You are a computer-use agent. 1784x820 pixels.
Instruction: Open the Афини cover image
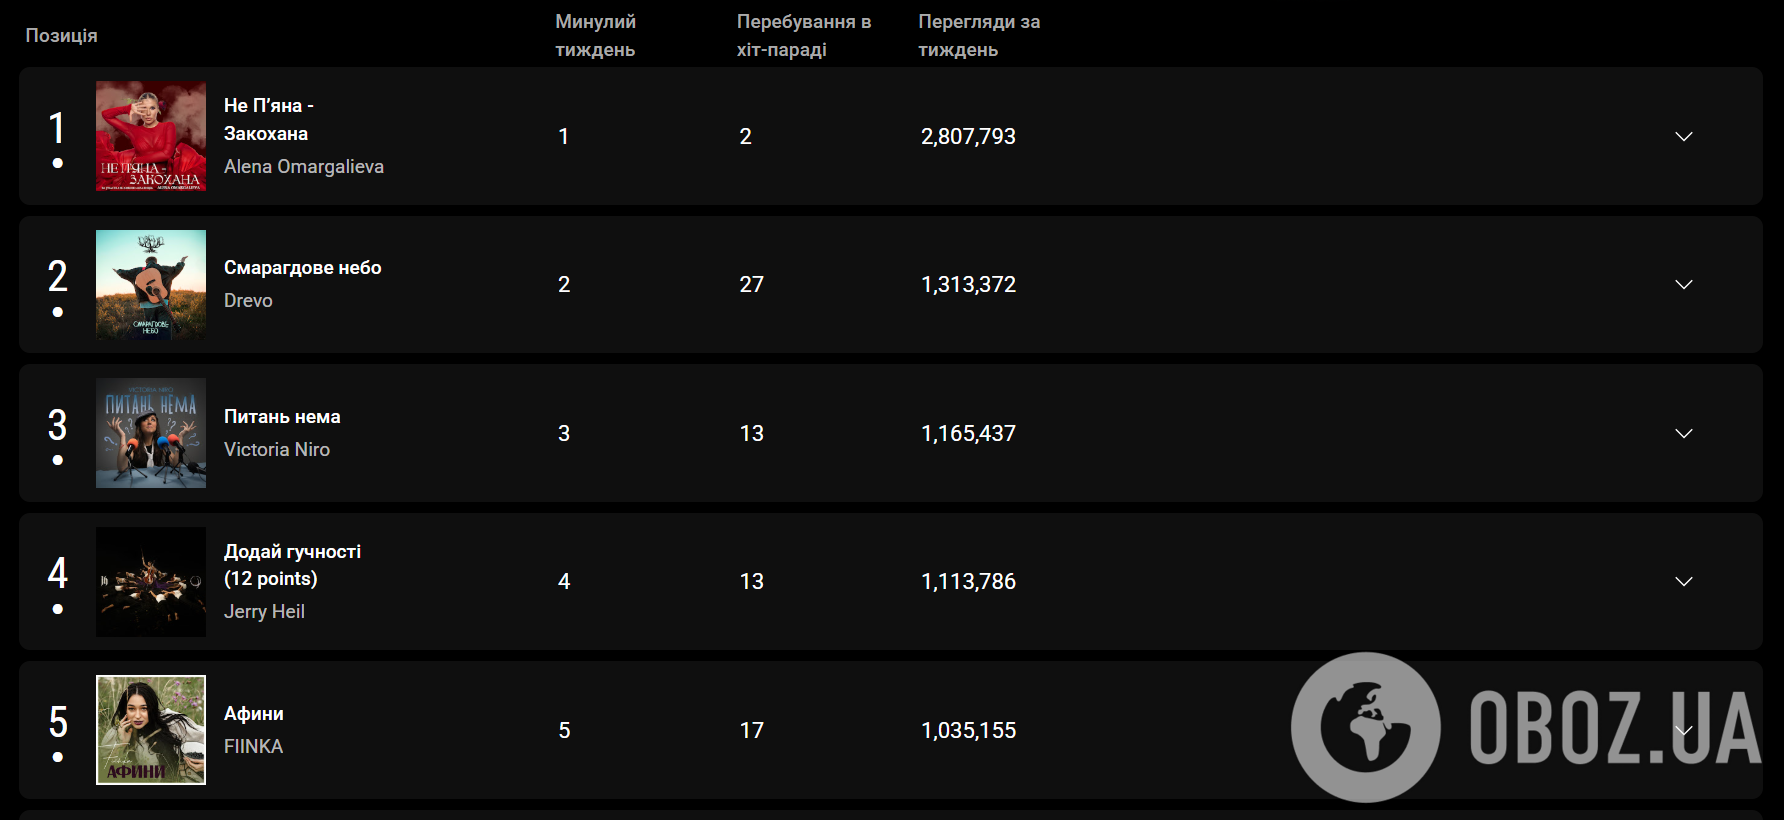151,730
